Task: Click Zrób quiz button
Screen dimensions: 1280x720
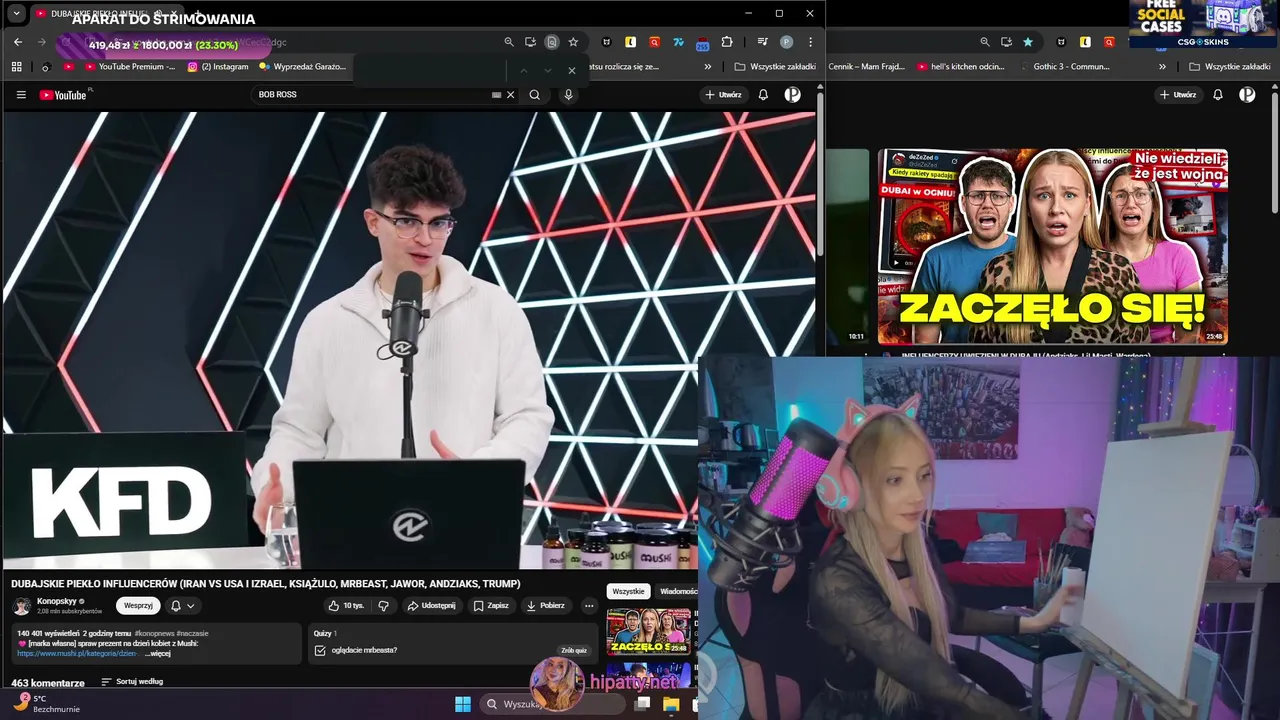Action: (x=574, y=650)
